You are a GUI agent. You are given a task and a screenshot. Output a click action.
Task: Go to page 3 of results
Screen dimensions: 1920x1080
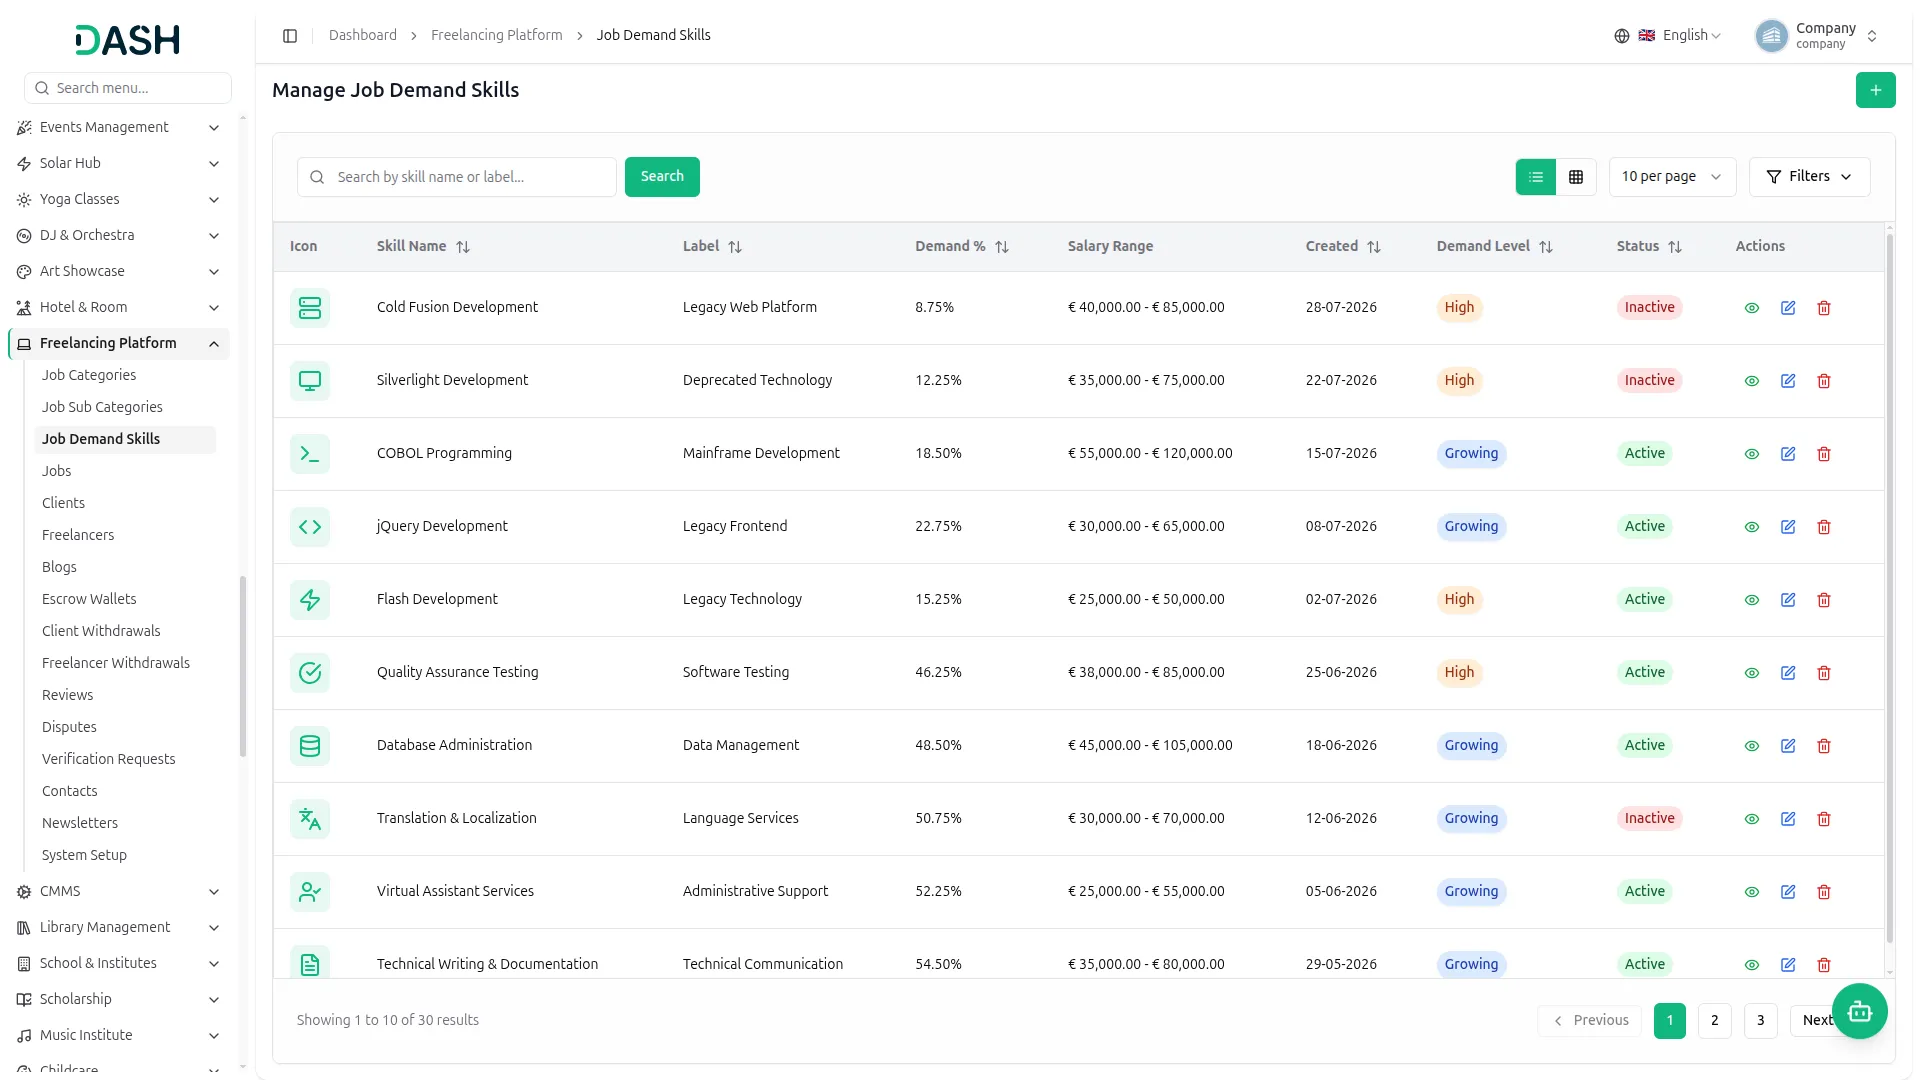click(x=1760, y=1021)
